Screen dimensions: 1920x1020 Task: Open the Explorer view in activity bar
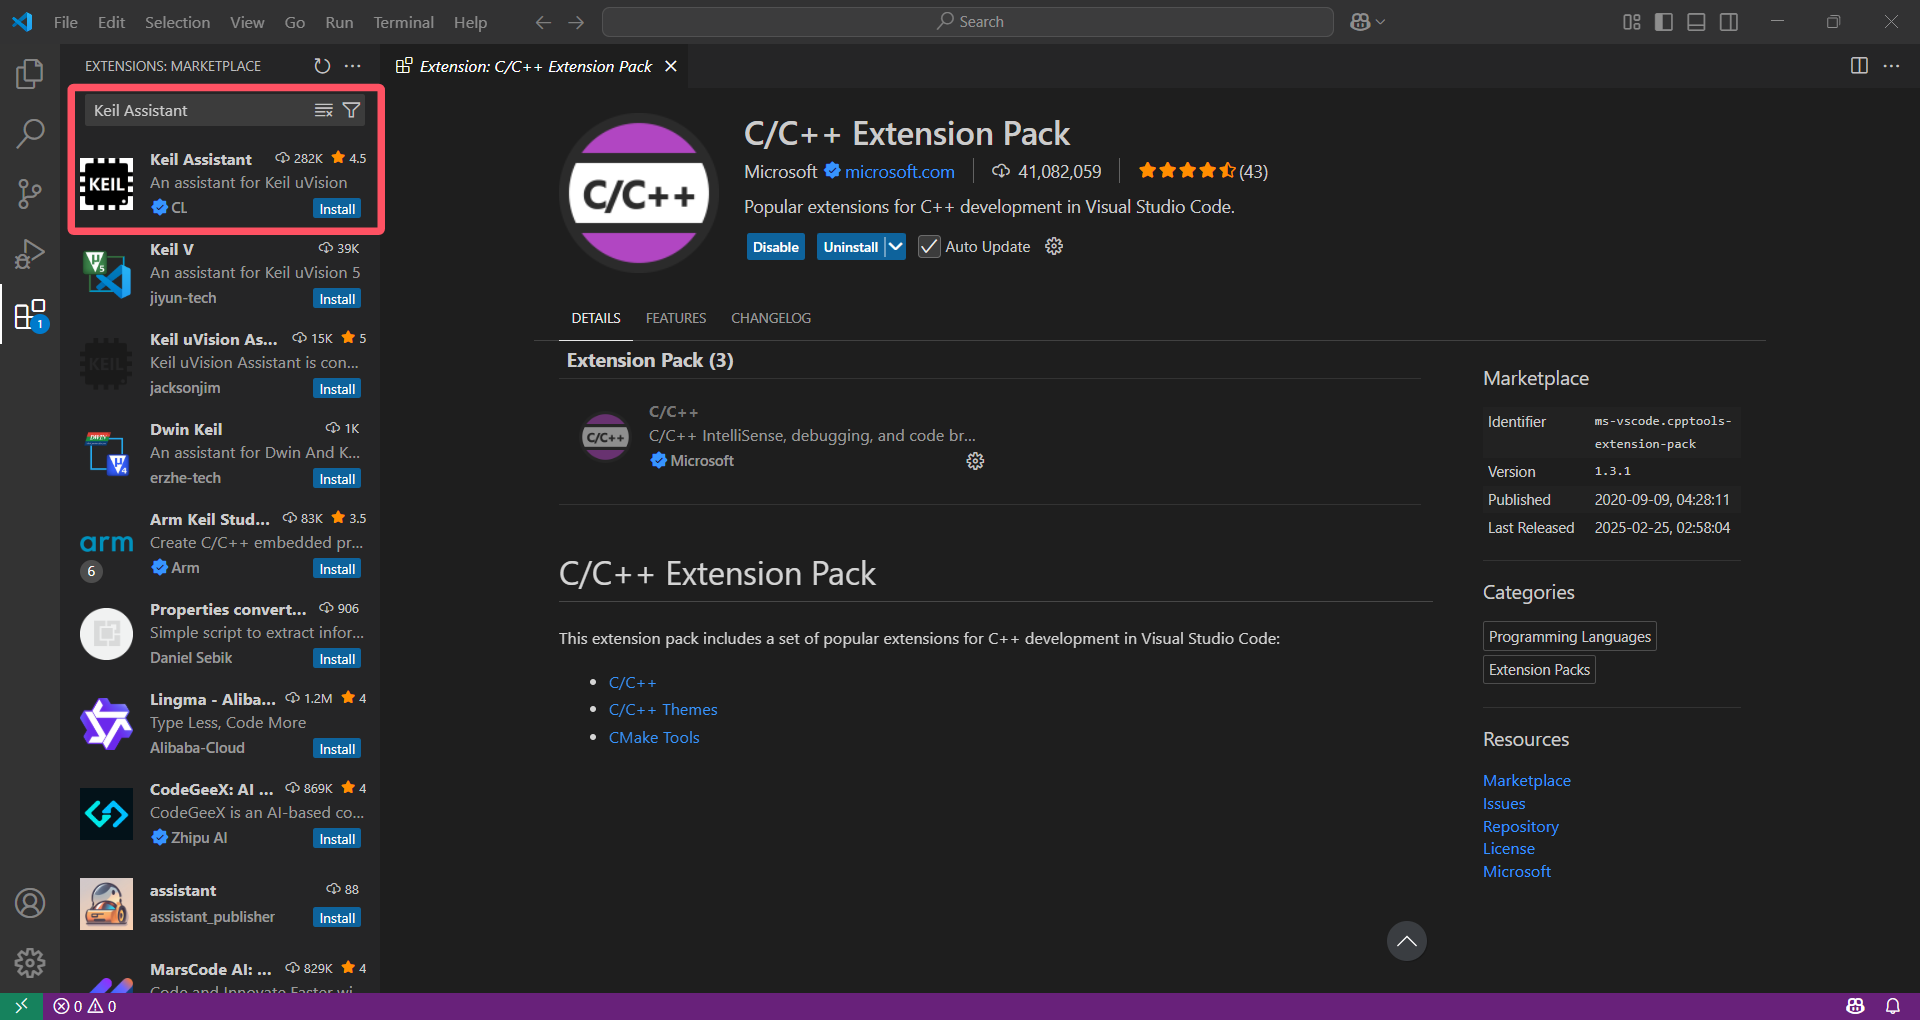point(30,74)
